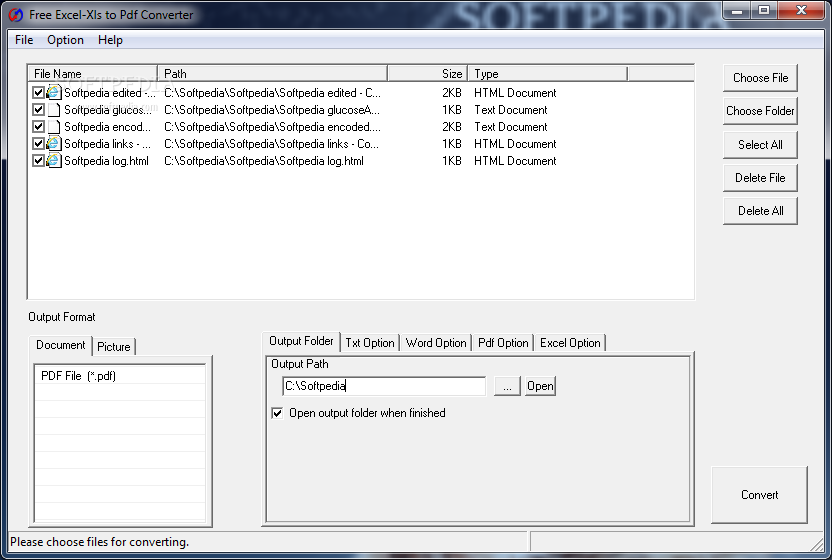Image resolution: width=832 pixels, height=560 pixels.
Task: Open the Pdf Option tab
Action: 503,343
